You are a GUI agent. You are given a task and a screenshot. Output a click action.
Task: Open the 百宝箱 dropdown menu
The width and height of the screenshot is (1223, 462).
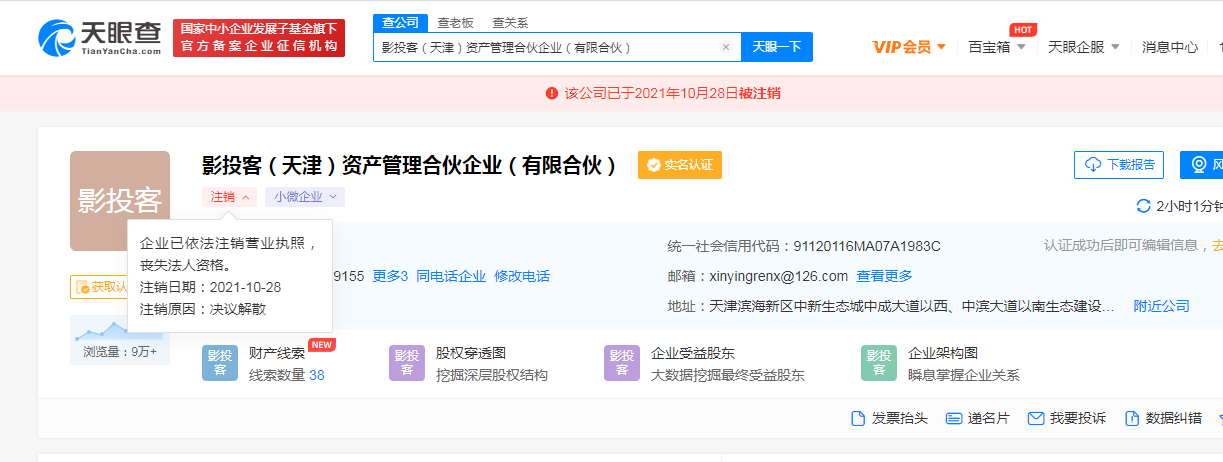coord(997,47)
